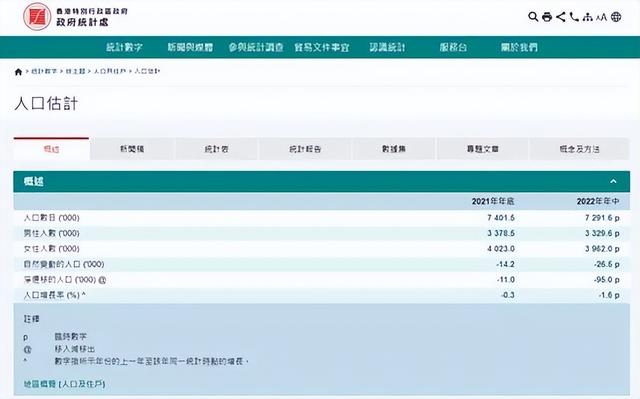Open the 關於我們 navigation menu
Screen dimensions: 640x399
tap(519, 47)
